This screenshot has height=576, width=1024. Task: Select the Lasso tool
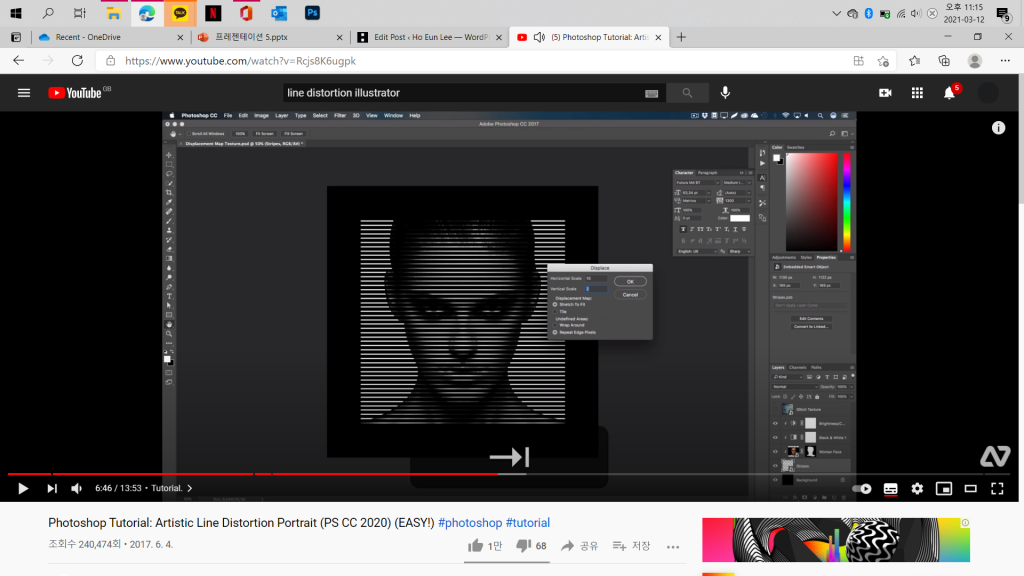pos(169,174)
